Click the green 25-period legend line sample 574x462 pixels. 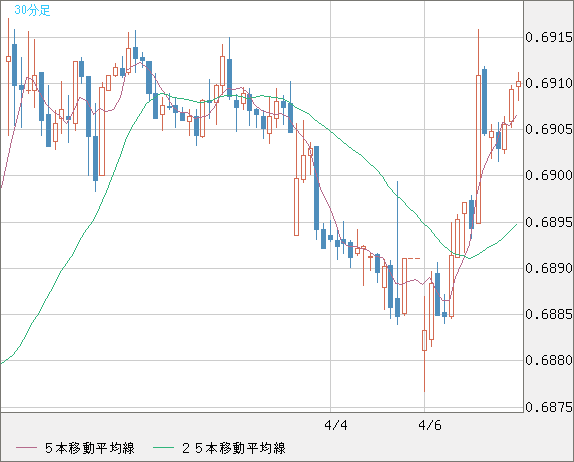click(163, 448)
